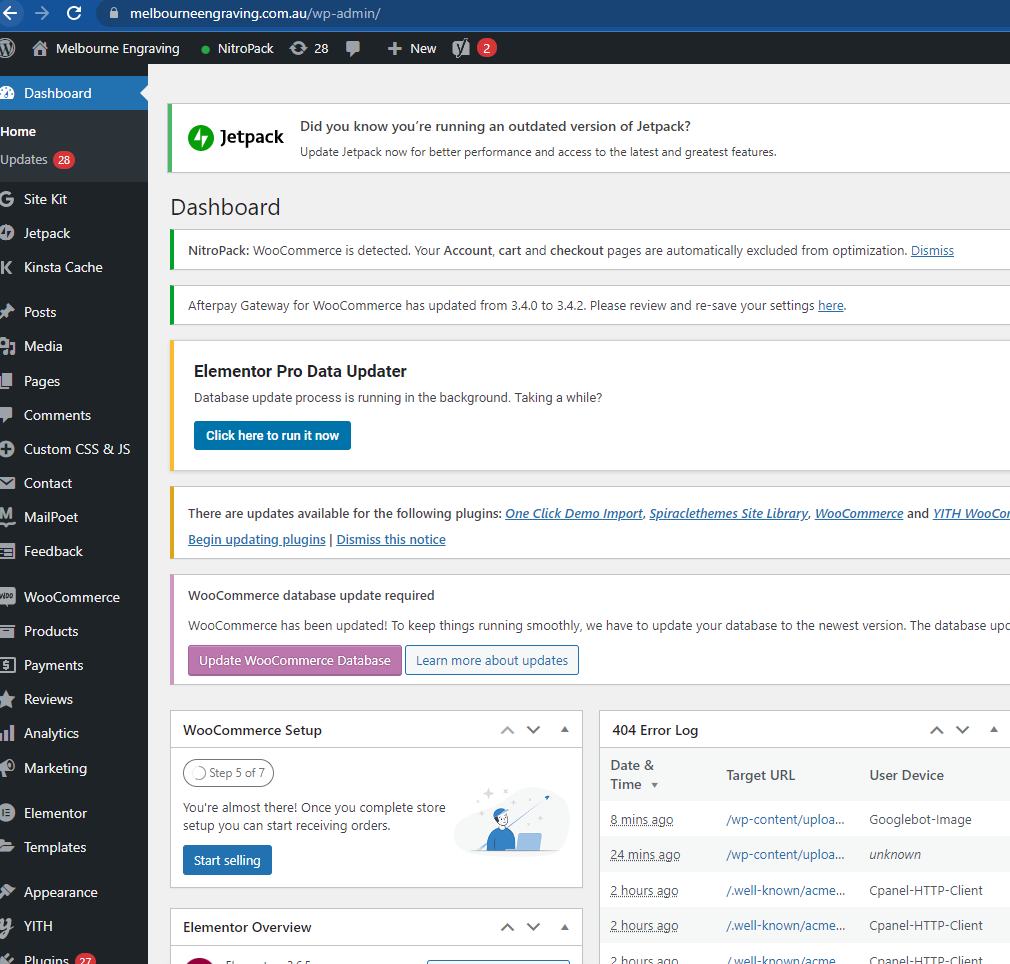This screenshot has width=1010, height=964.
Task: Click 'Click here to run it now' button
Action: tap(272, 435)
